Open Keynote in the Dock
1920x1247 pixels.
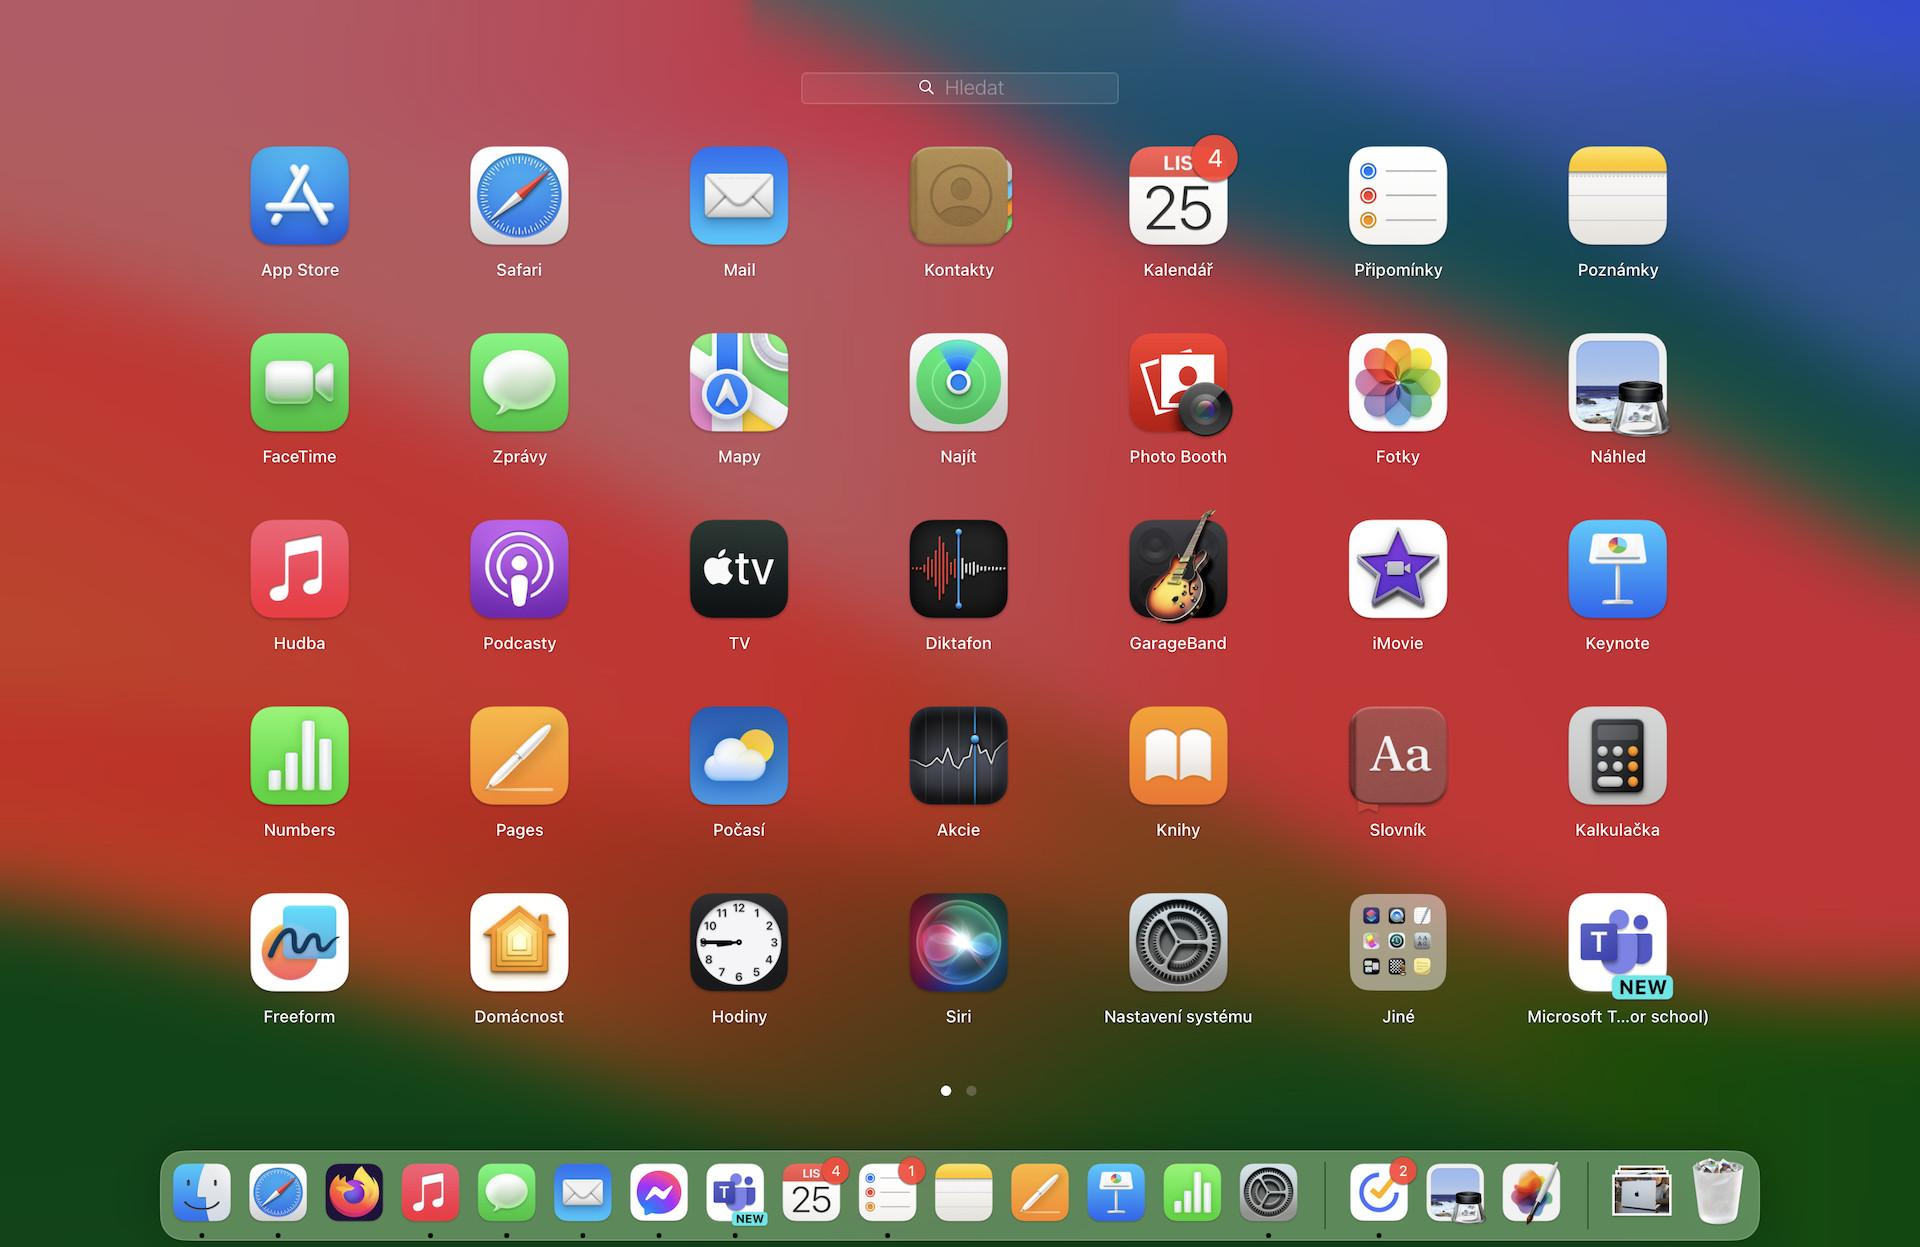pos(1116,1192)
